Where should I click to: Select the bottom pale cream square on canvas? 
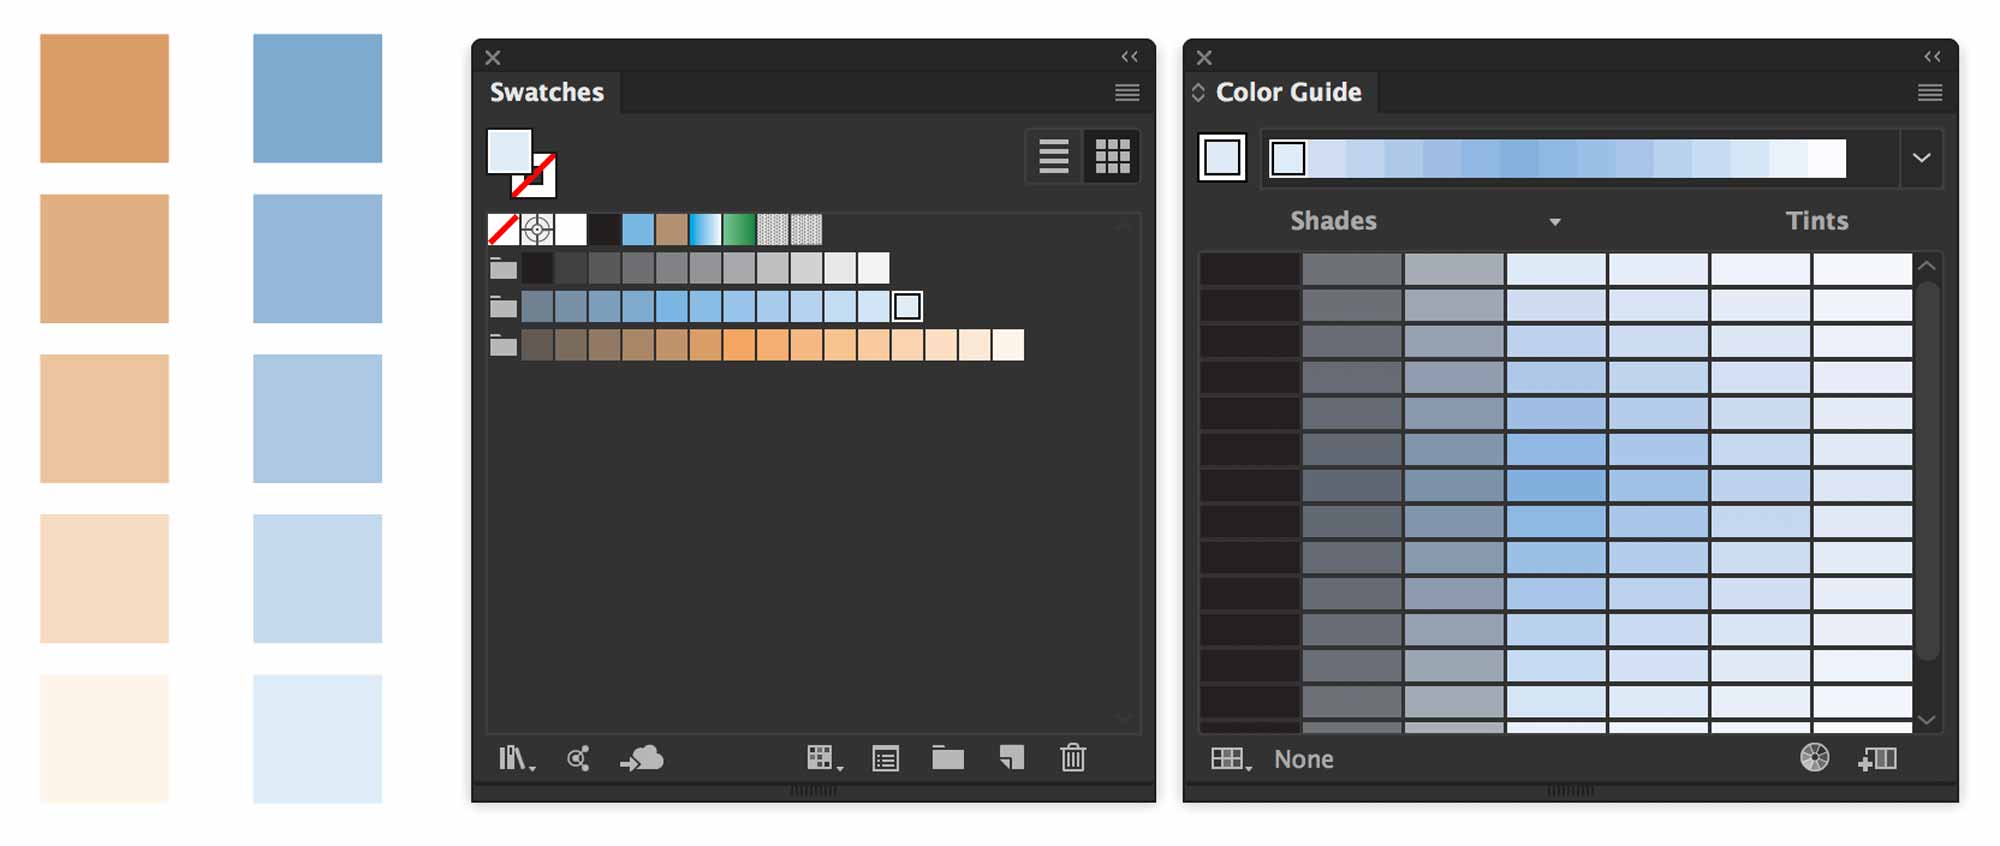(x=104, y=738)
